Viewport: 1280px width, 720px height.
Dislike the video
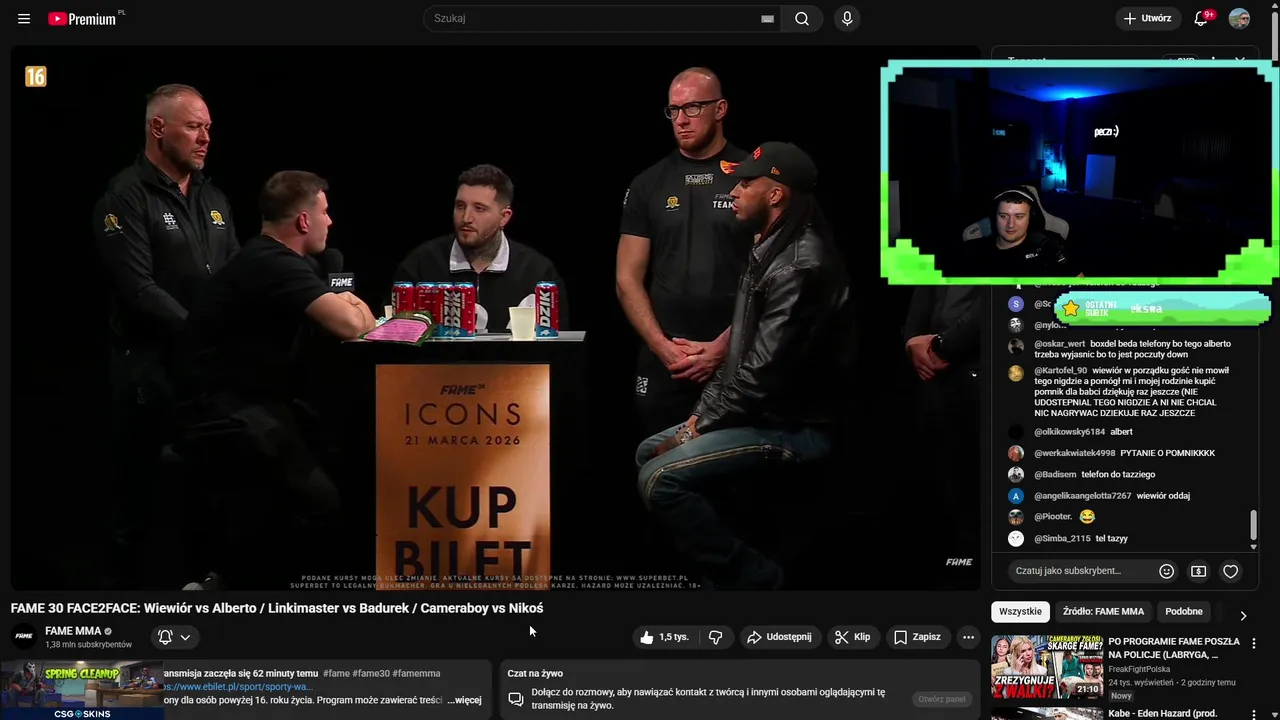click(x=715, y=637)
